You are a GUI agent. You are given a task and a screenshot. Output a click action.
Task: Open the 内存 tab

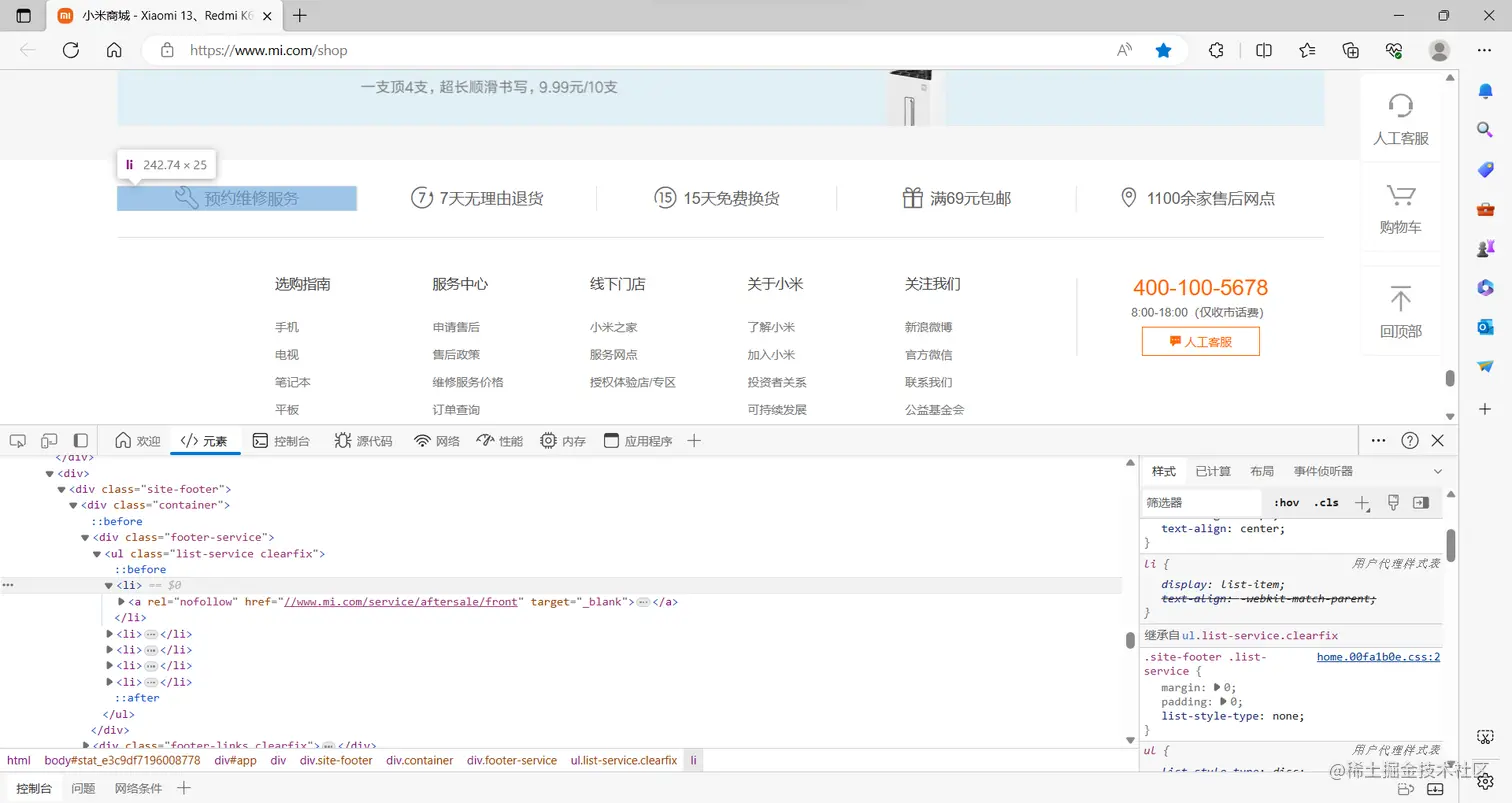[x=563, y=441]
